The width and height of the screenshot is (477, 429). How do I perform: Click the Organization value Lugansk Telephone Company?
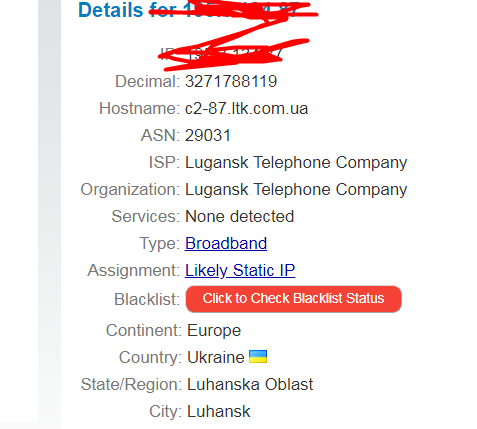pyautogui.click(x=296, y=190)
